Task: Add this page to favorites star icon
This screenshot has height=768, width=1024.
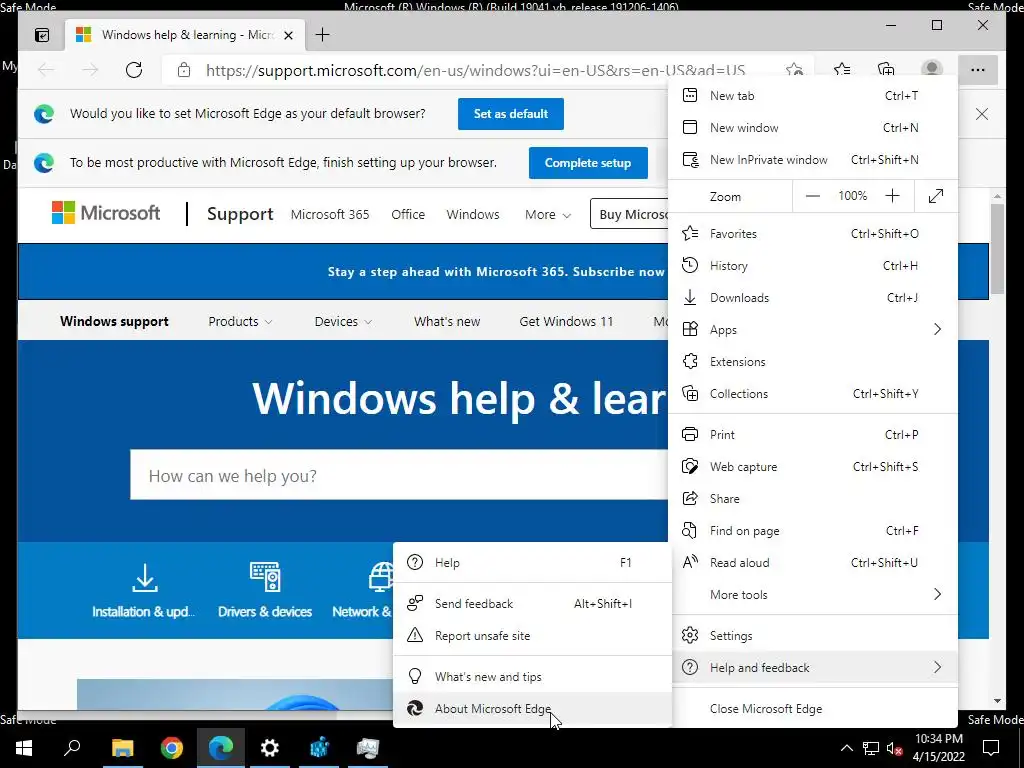Action: coord(794,70)
